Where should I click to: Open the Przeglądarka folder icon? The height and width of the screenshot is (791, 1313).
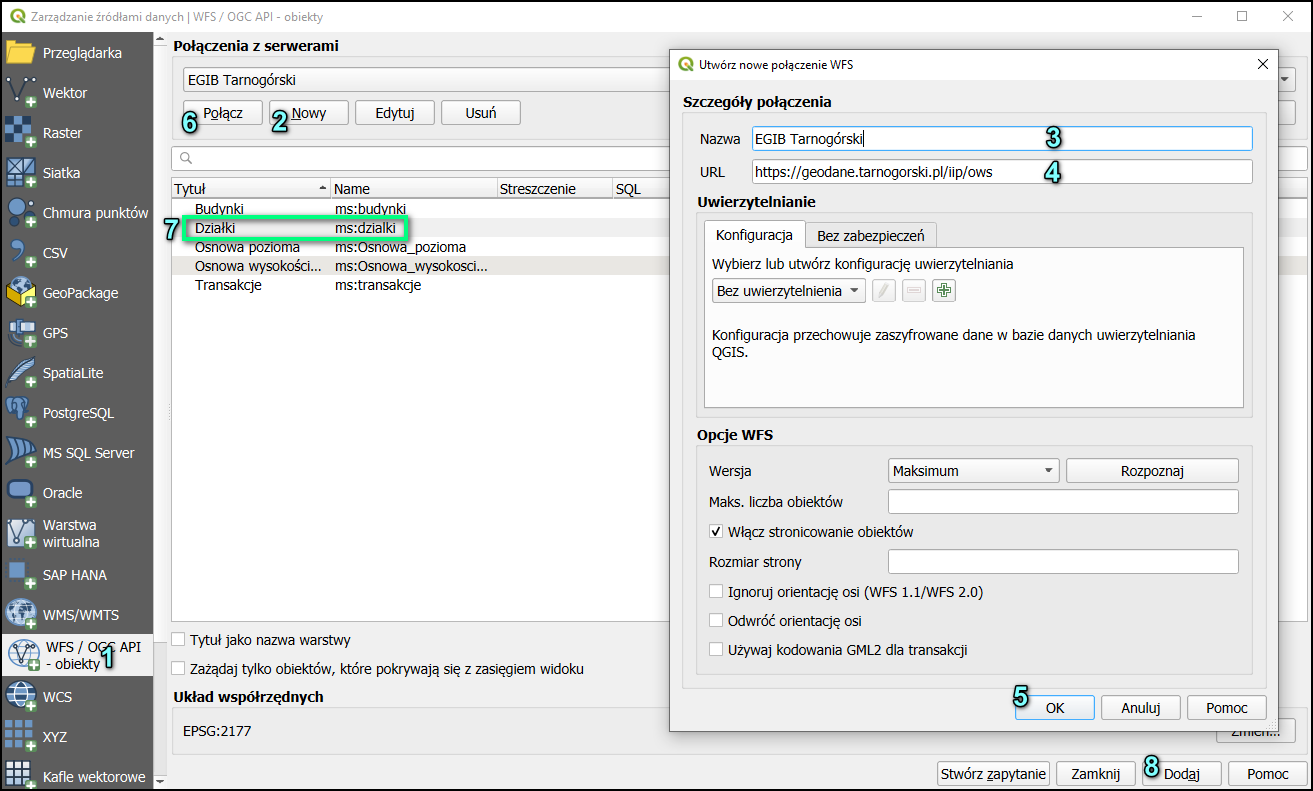pos(22,52)
